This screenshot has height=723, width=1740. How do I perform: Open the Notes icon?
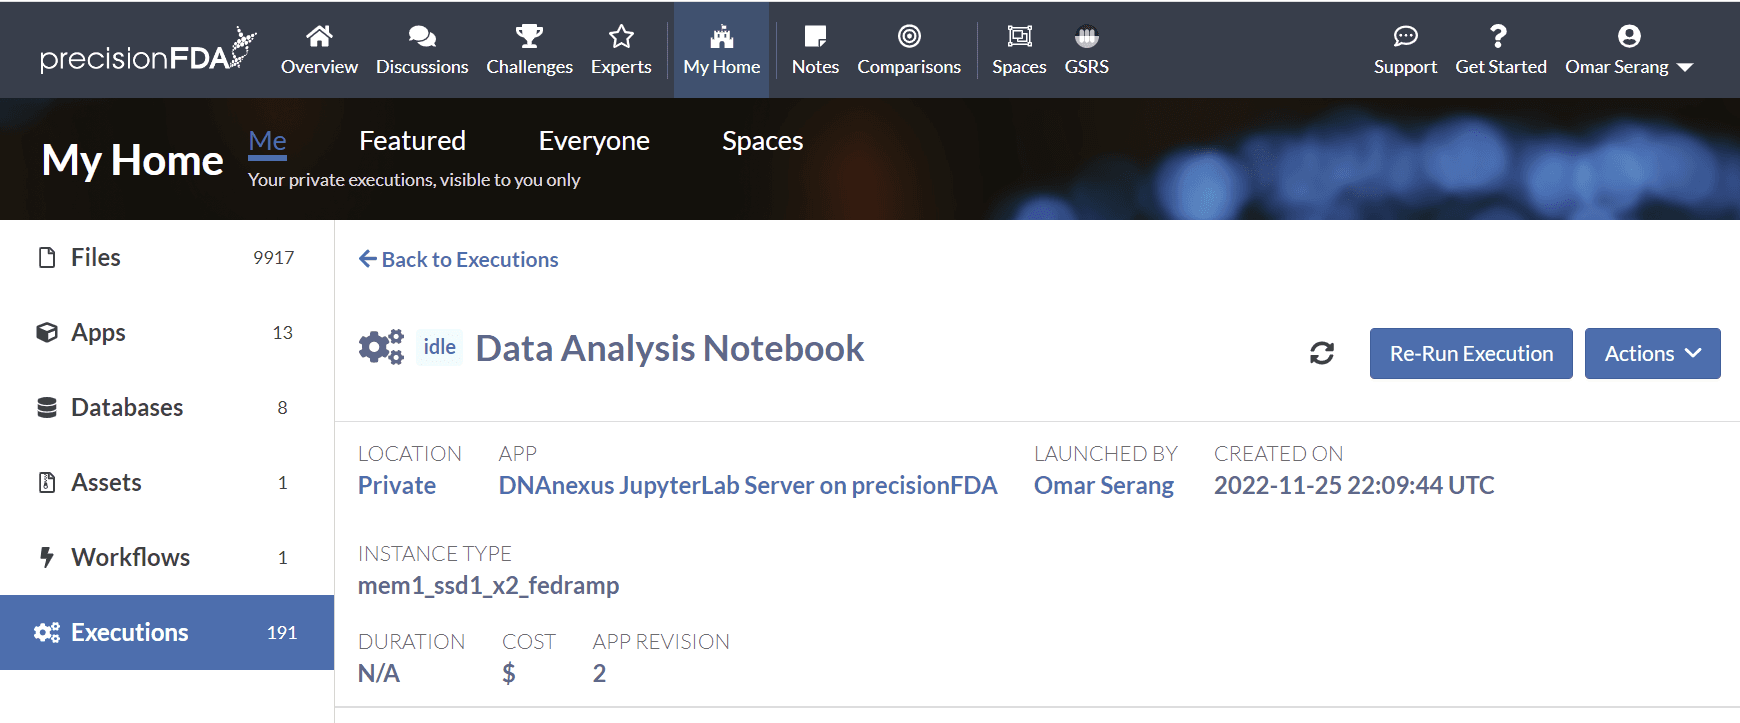coord(815,37)
